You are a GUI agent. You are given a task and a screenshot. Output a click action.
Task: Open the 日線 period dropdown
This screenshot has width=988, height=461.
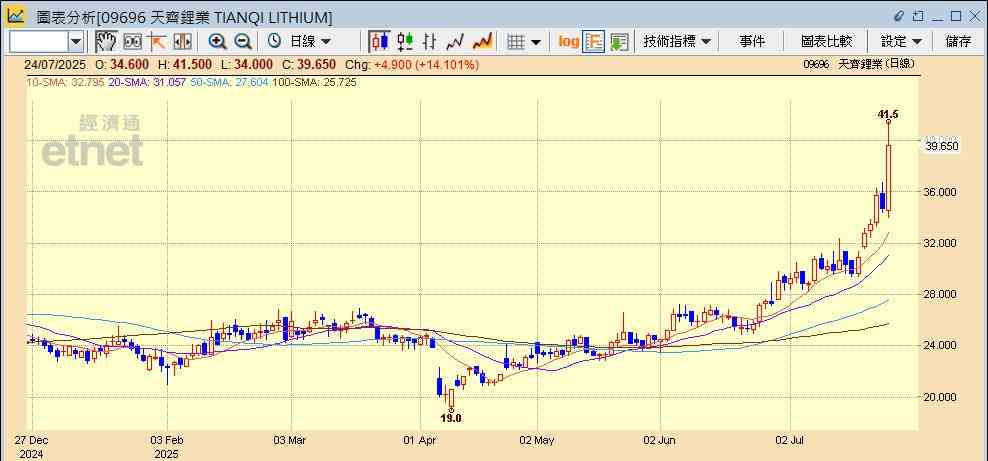pos(309,42)
